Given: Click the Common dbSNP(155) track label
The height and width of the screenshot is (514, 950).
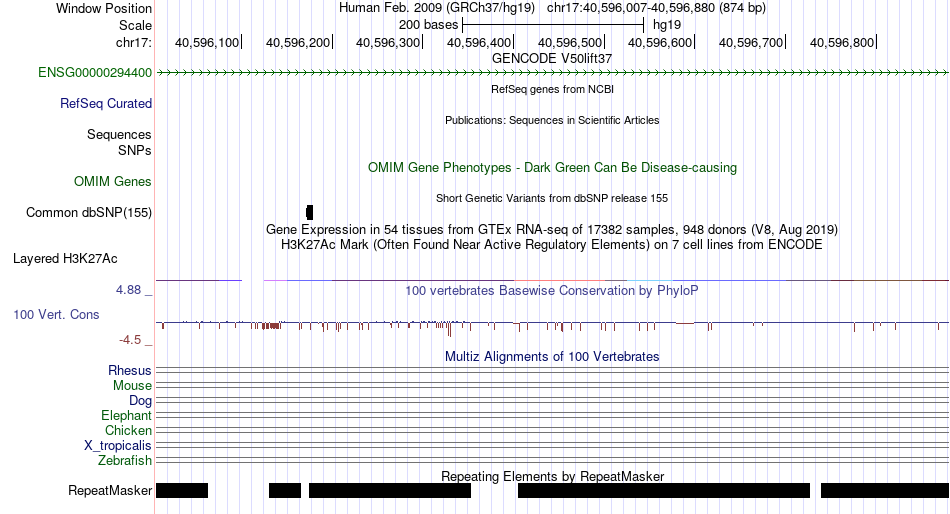Looking at the screenshot, I should (88, 213).
